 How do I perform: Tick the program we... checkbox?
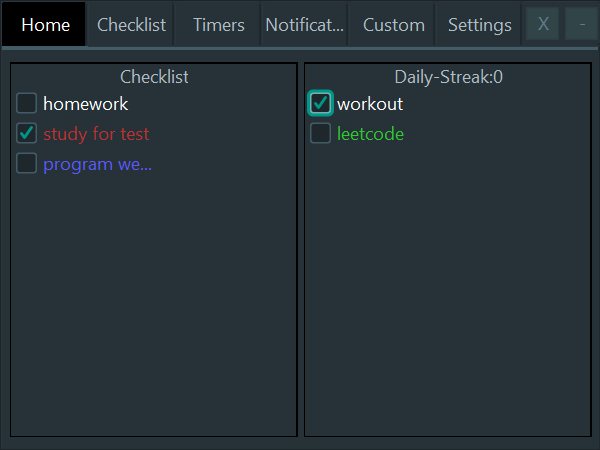pyautogui.click(x=26, y=163)
